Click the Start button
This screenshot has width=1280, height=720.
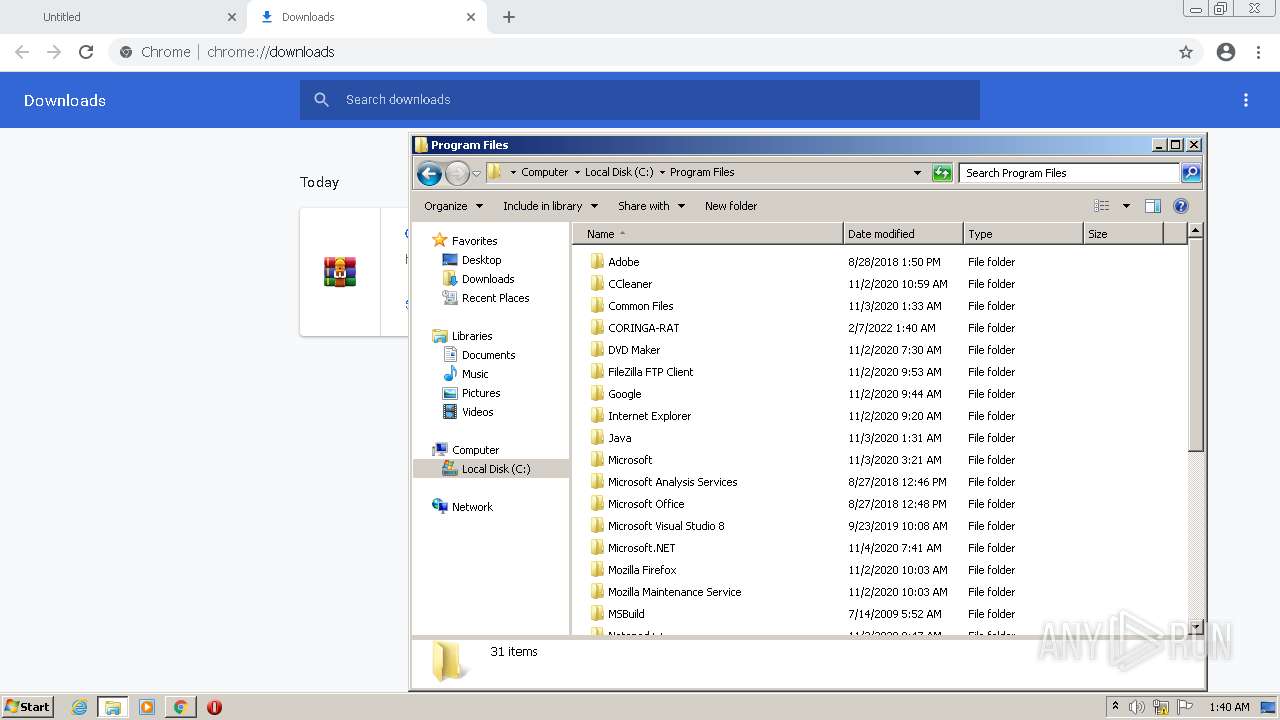[x=28, y=707]
